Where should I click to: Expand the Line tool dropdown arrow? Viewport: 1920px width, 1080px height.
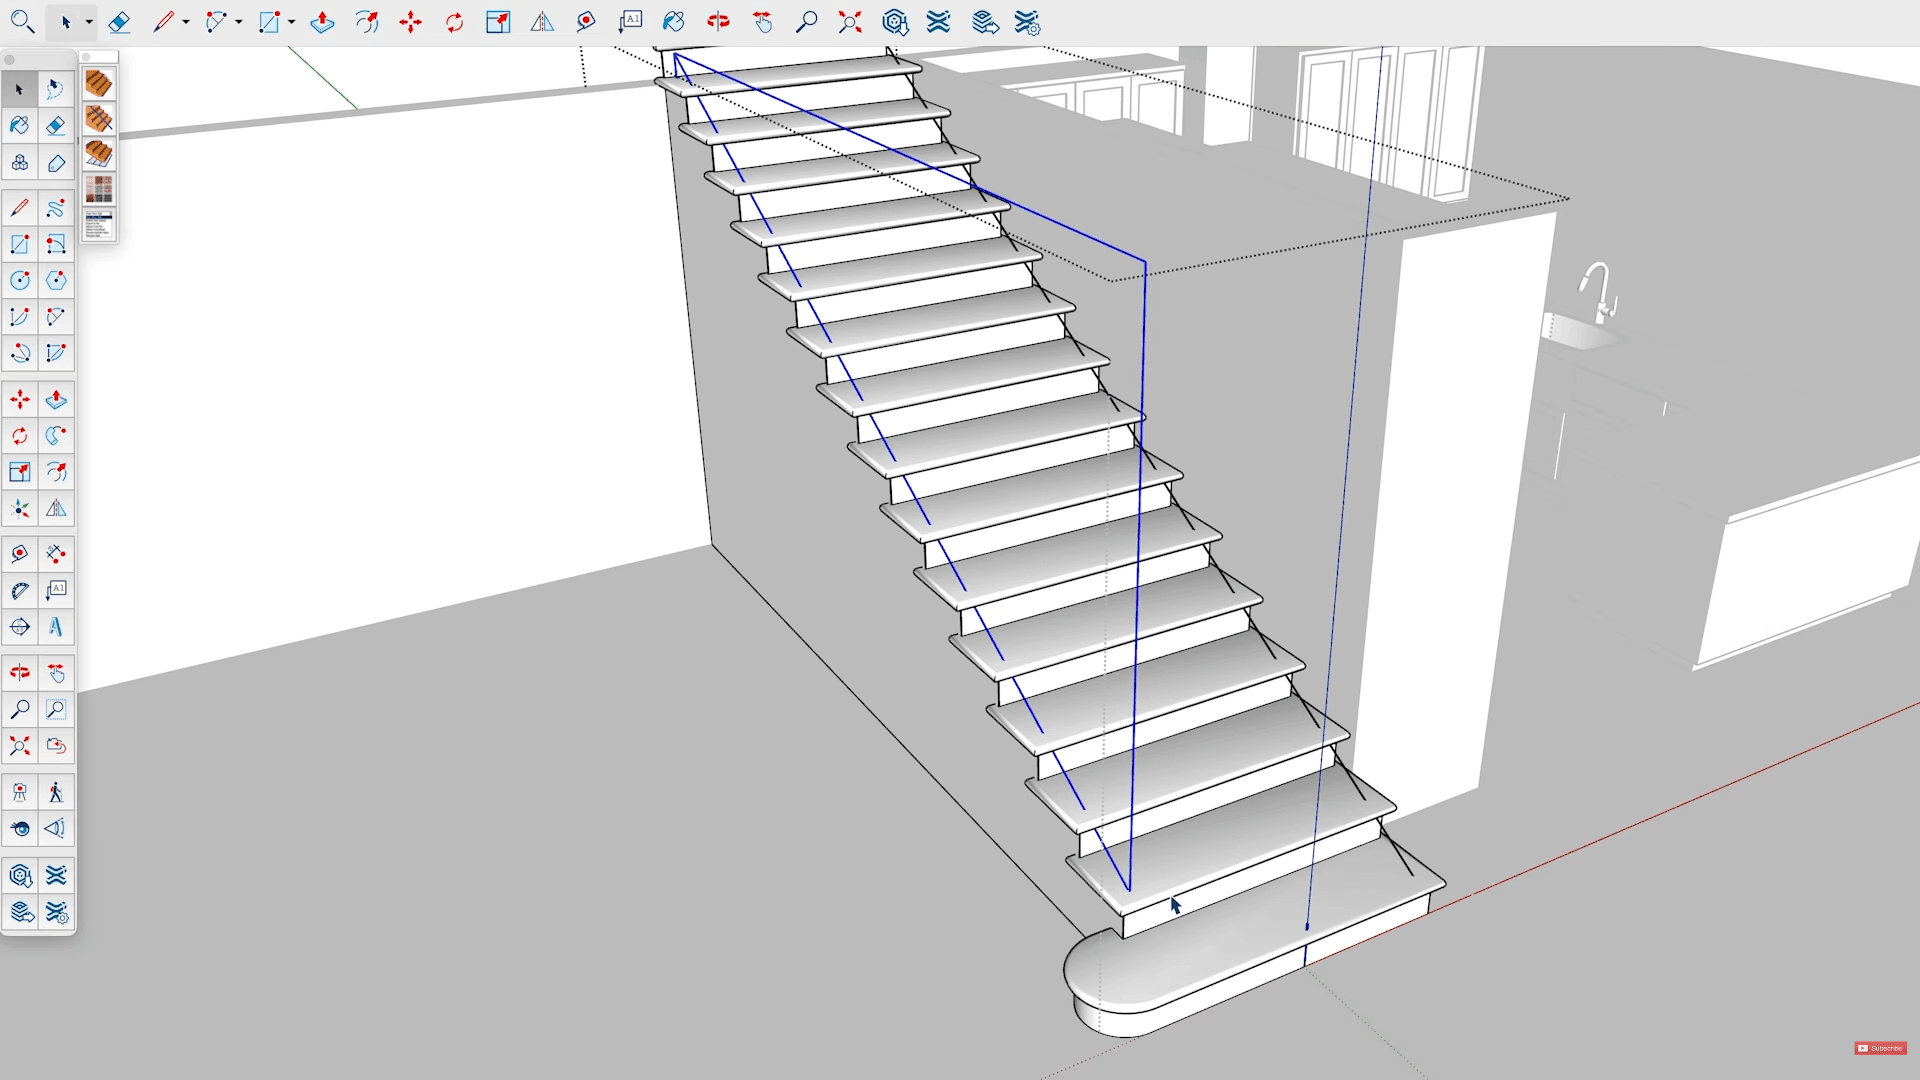click(186, 22)
